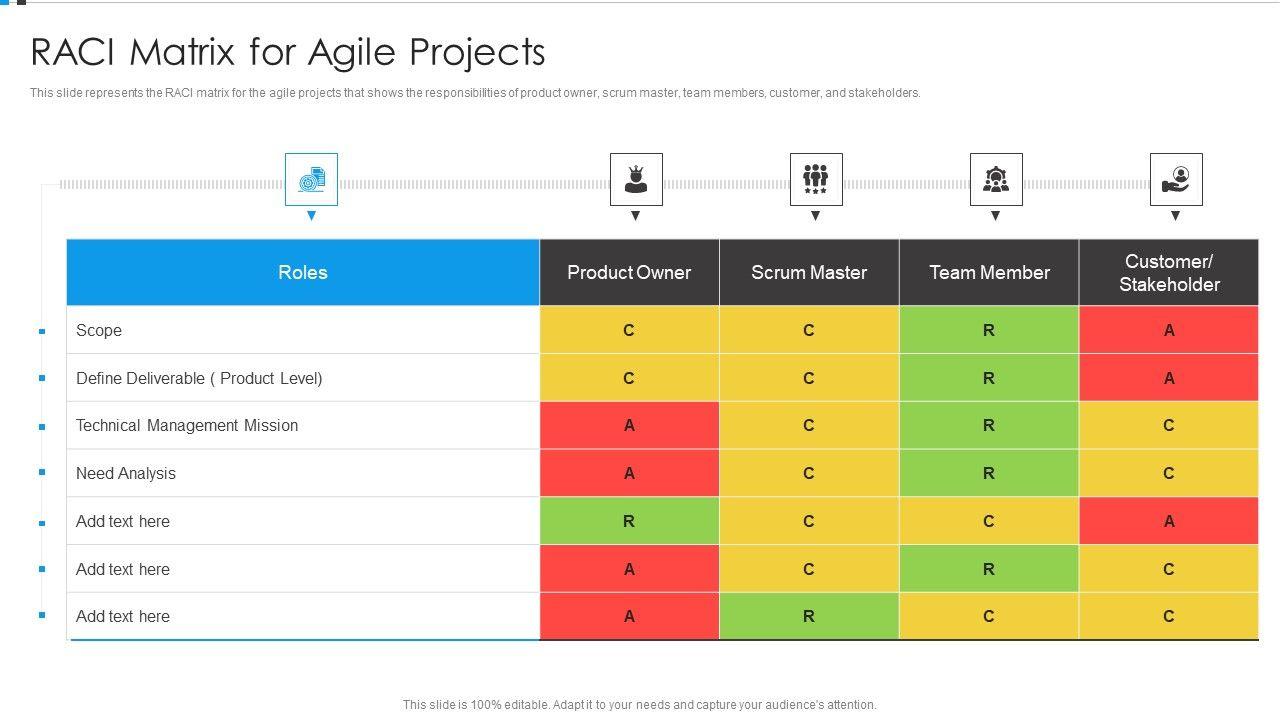The width and height of the screenshot is (1280, 720).
Task: Click the product owner crown person icon
Action: [x=636, y=180]
